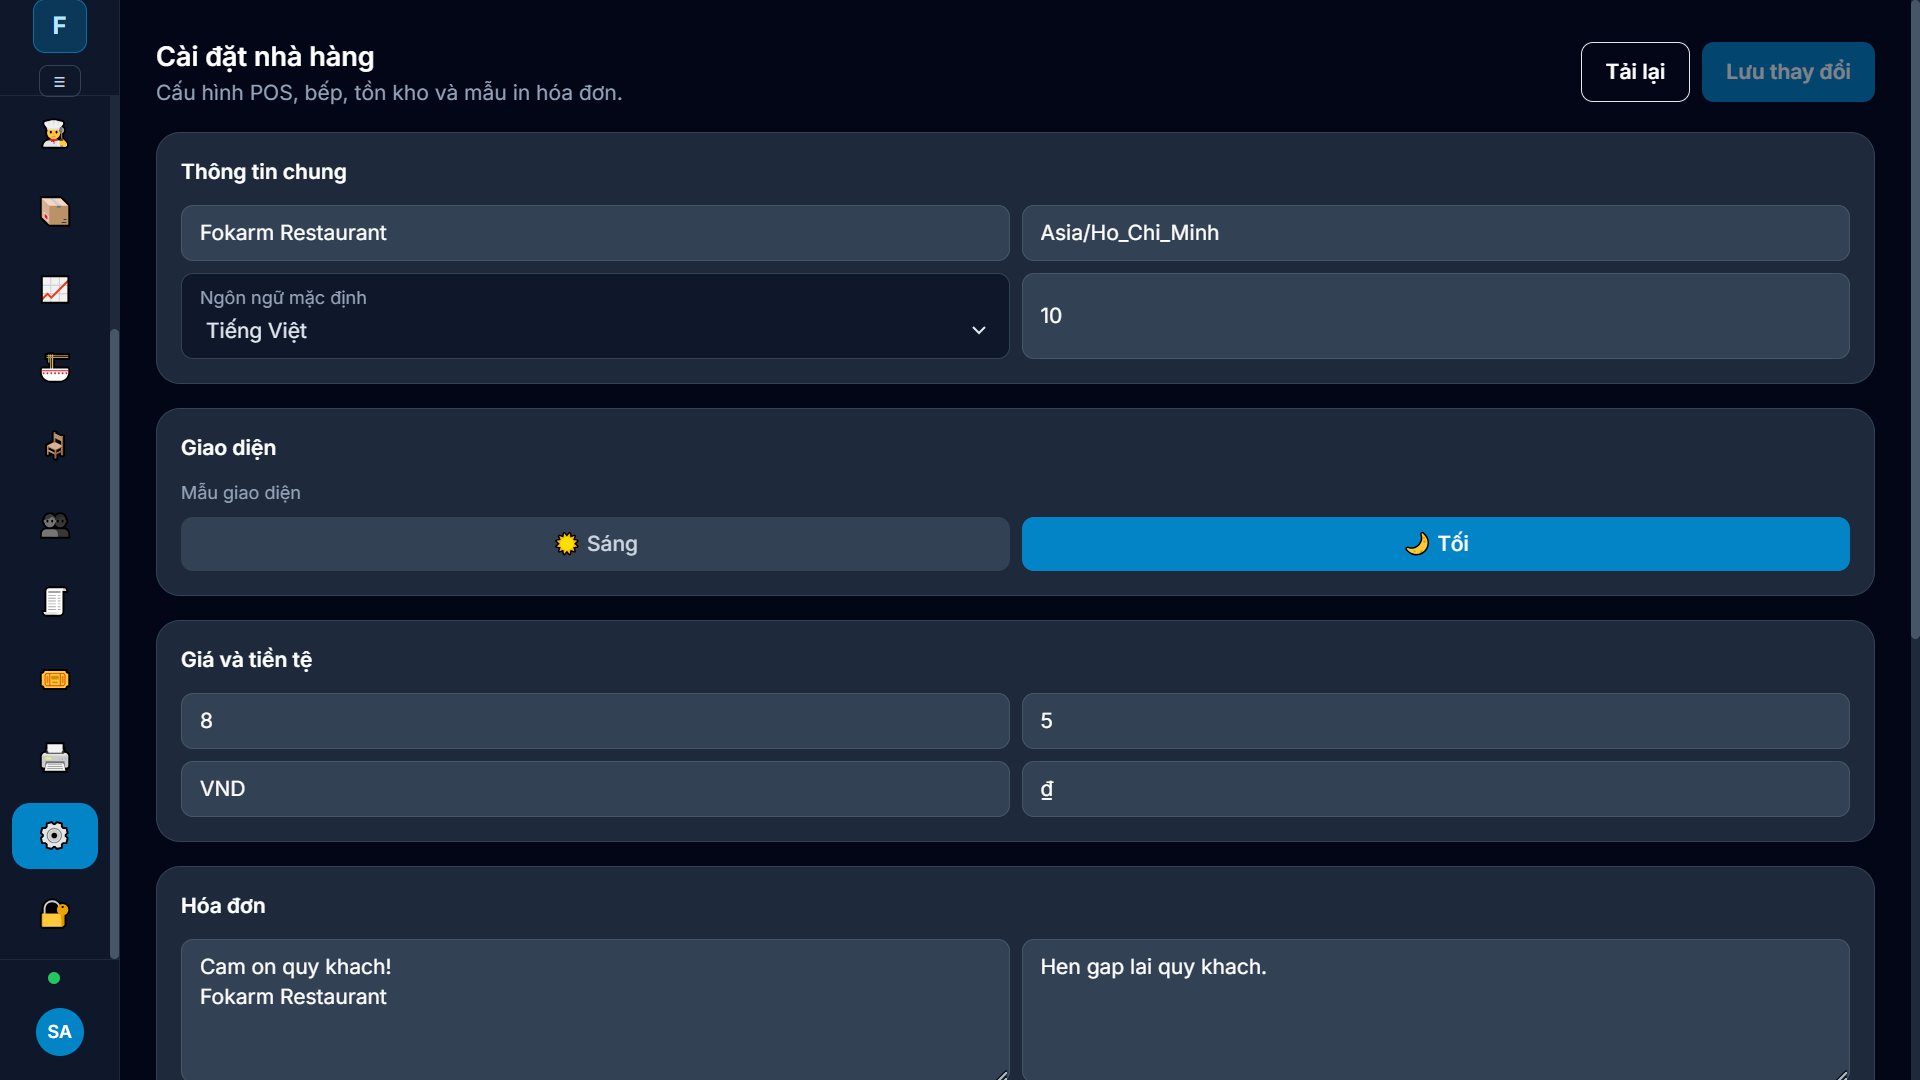The width and height of the screenshot is (1920, 1080).
Task: Open the Ngôn ngữ mặc định dropdown
Action: [595, 316]
